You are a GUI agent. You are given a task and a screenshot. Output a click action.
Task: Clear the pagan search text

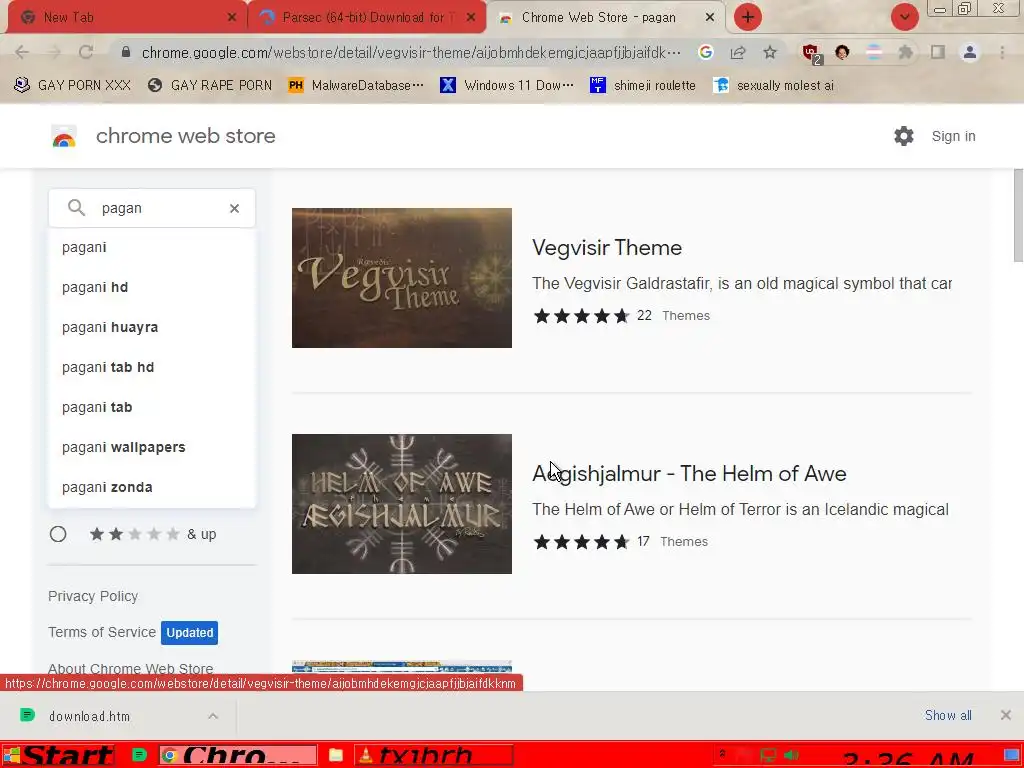pos(234,208)
